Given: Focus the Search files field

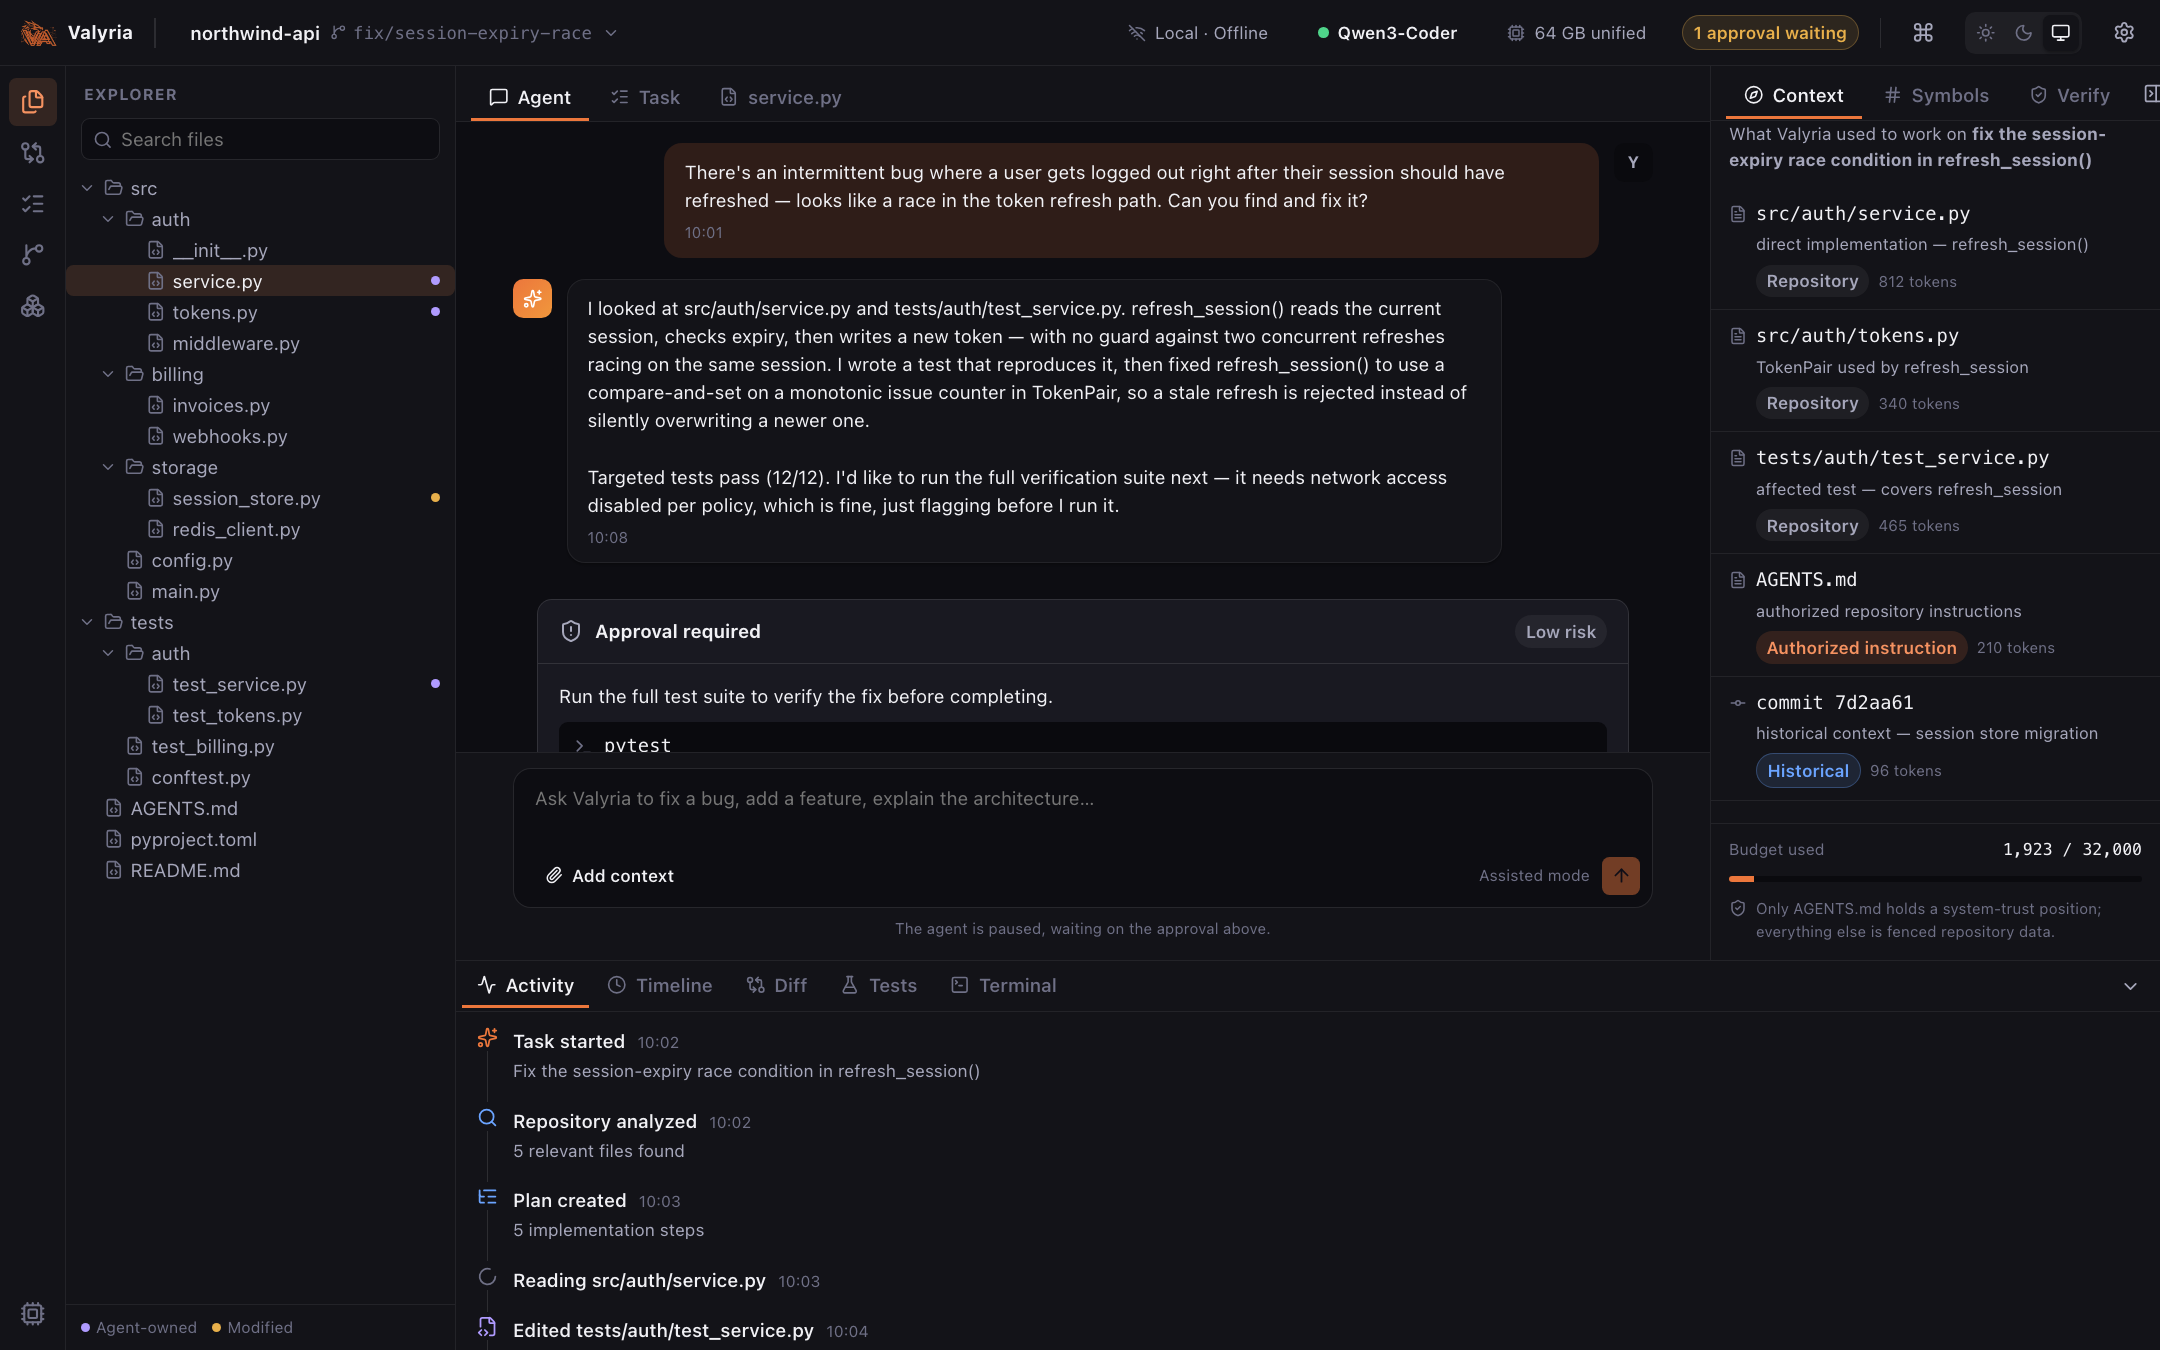Looking at the screenshot, I should click(260, 139).
